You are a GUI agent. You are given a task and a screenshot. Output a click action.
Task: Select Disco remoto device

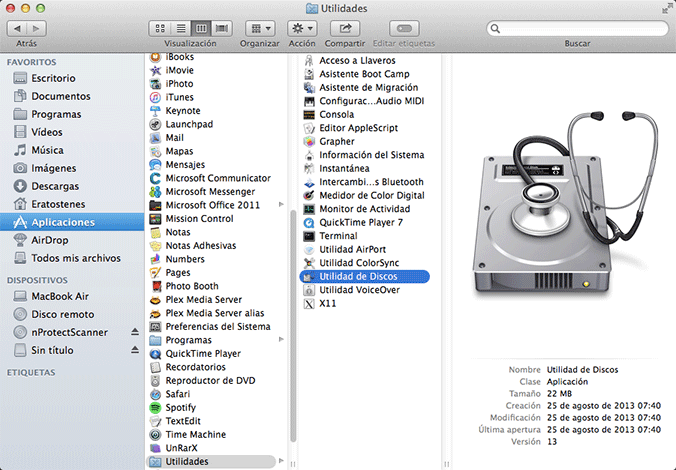pos(72,314)
